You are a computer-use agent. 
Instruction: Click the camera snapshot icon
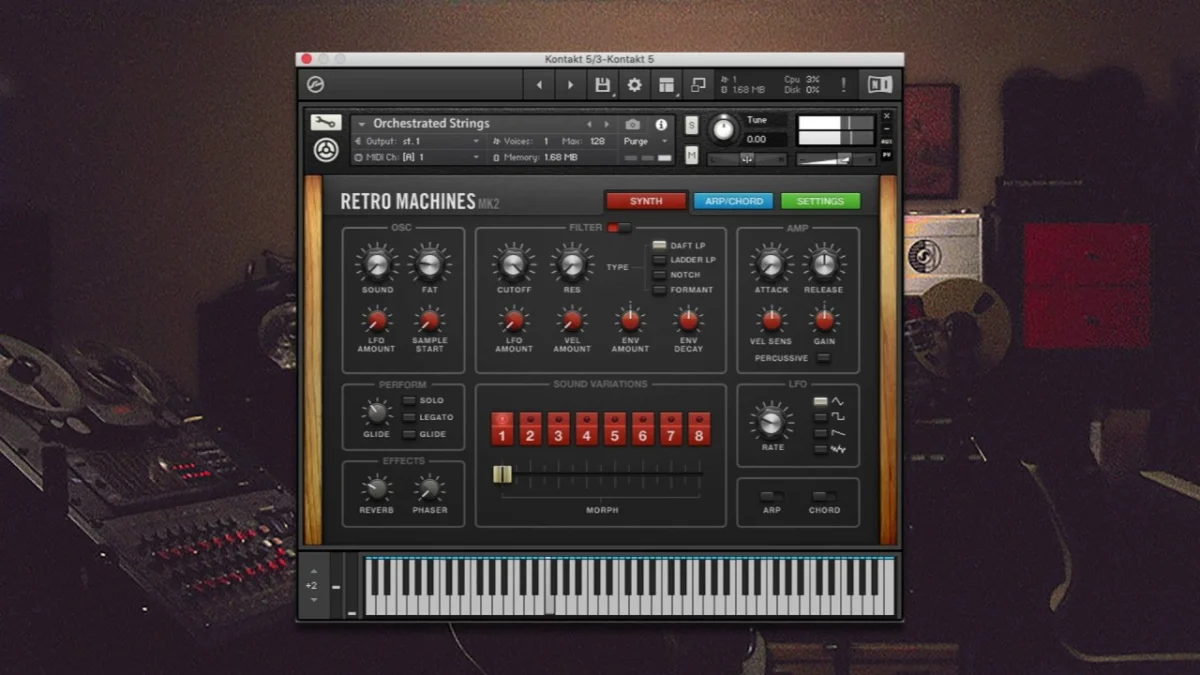(x=633, y=124)
